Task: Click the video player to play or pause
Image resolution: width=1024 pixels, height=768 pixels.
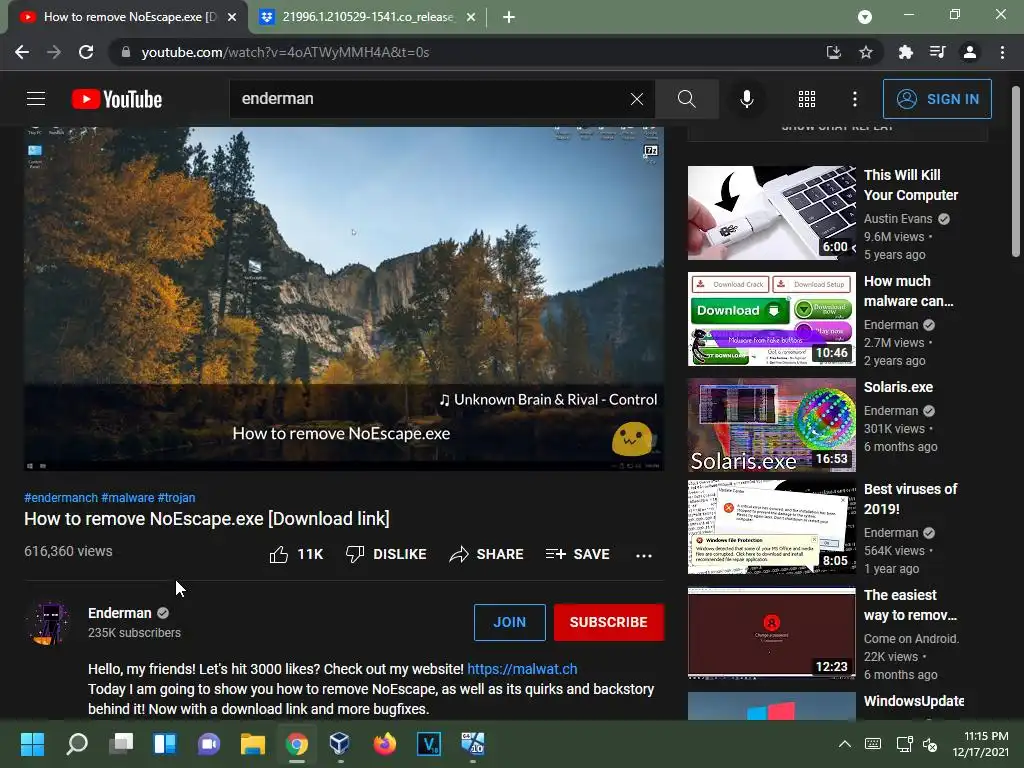Action: [344, 298]
